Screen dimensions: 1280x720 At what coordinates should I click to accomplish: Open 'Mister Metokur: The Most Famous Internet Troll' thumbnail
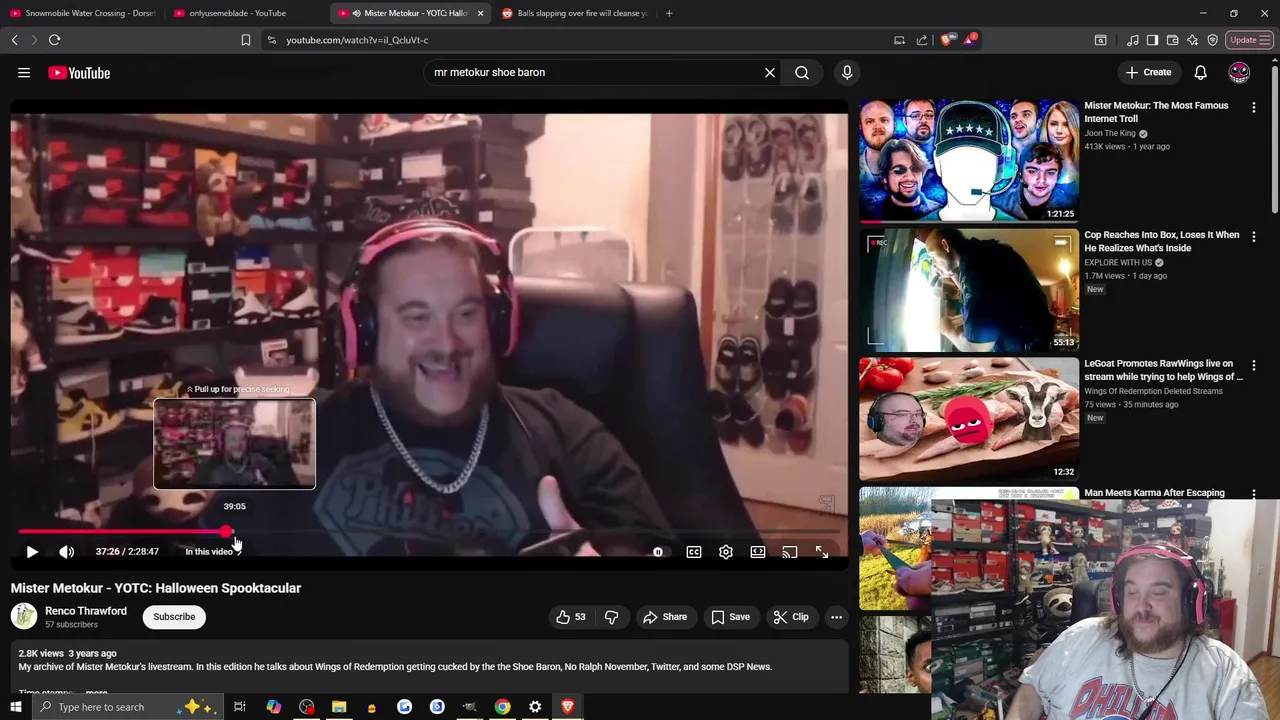(969, 160)
